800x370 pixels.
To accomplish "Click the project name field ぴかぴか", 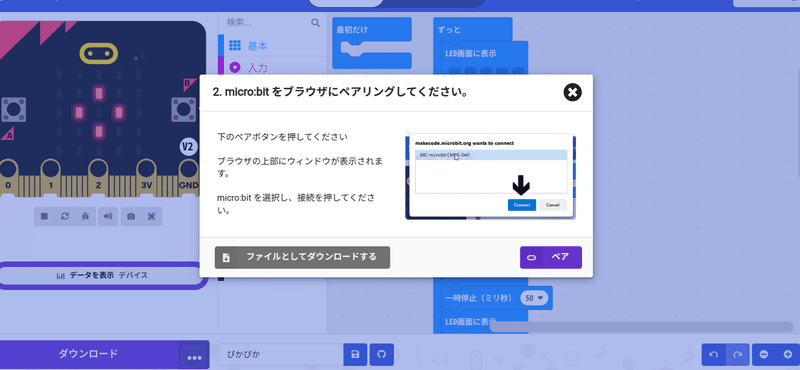I will 281,355.
